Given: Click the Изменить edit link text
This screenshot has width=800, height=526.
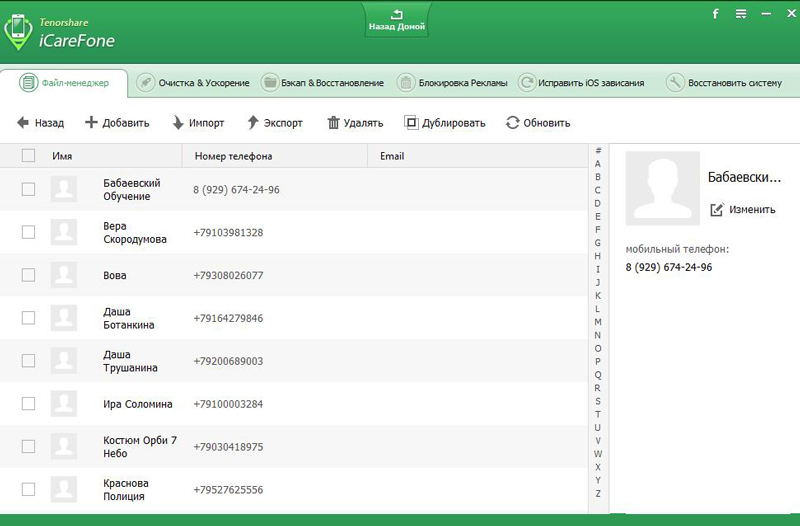Looking at the screenshot, I should [752, 209].
